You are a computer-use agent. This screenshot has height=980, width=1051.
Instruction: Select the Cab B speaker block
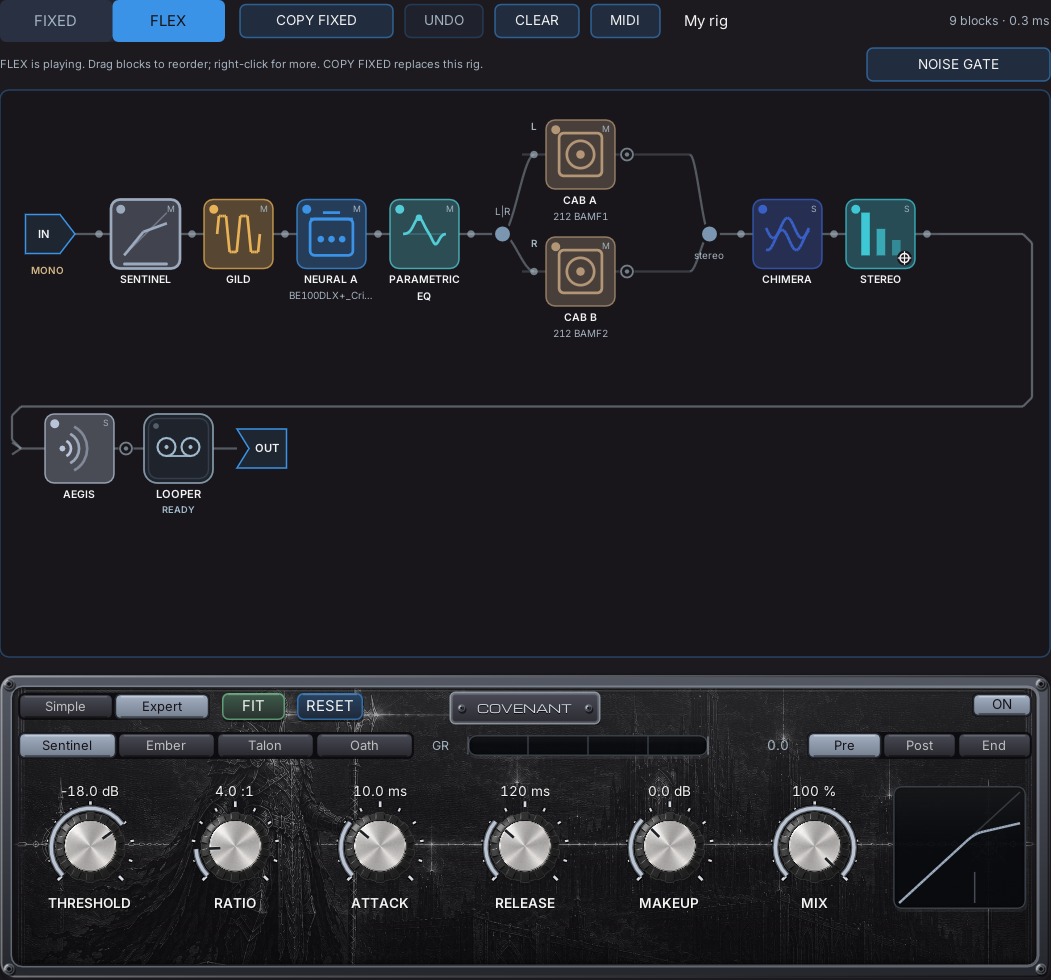click(580, 271)
